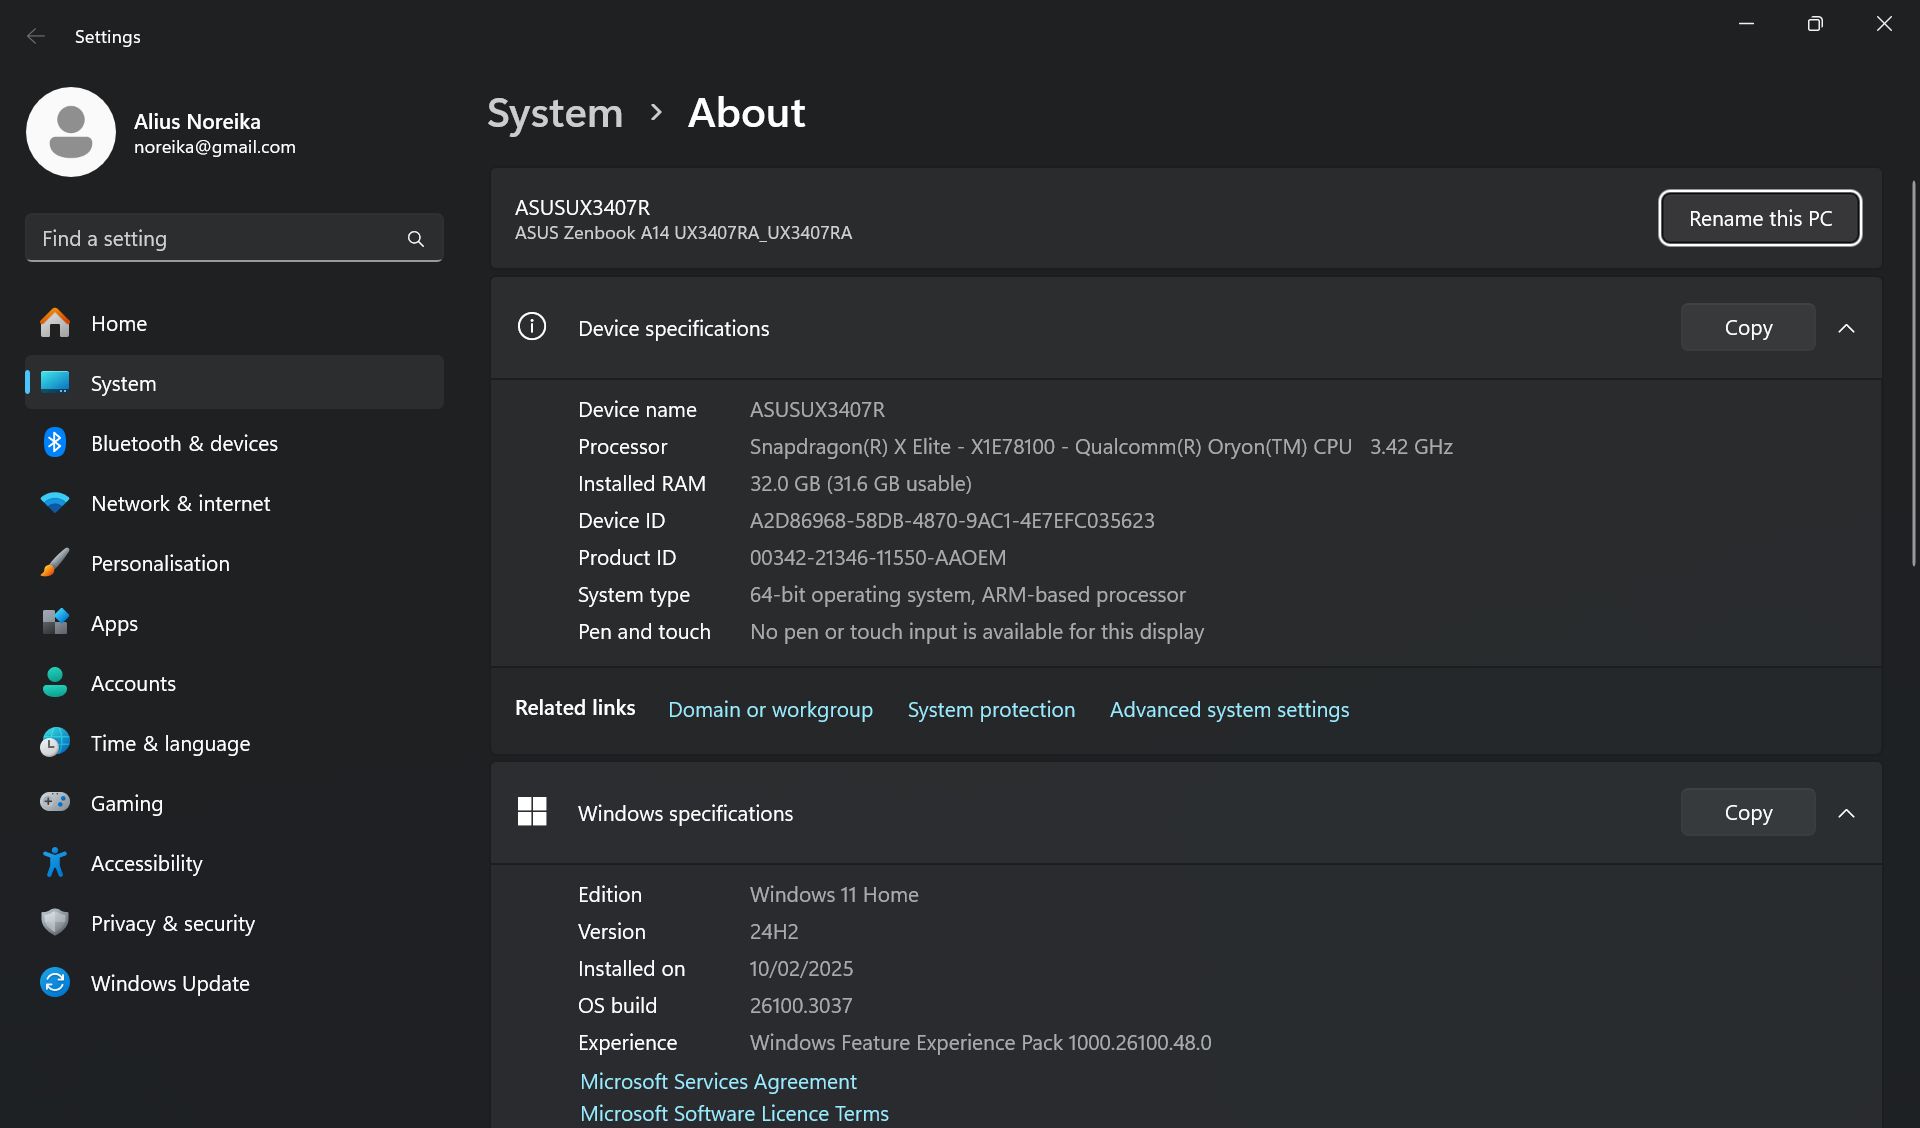
Task: Copy the Device specifications
Action: point(1747,328)
